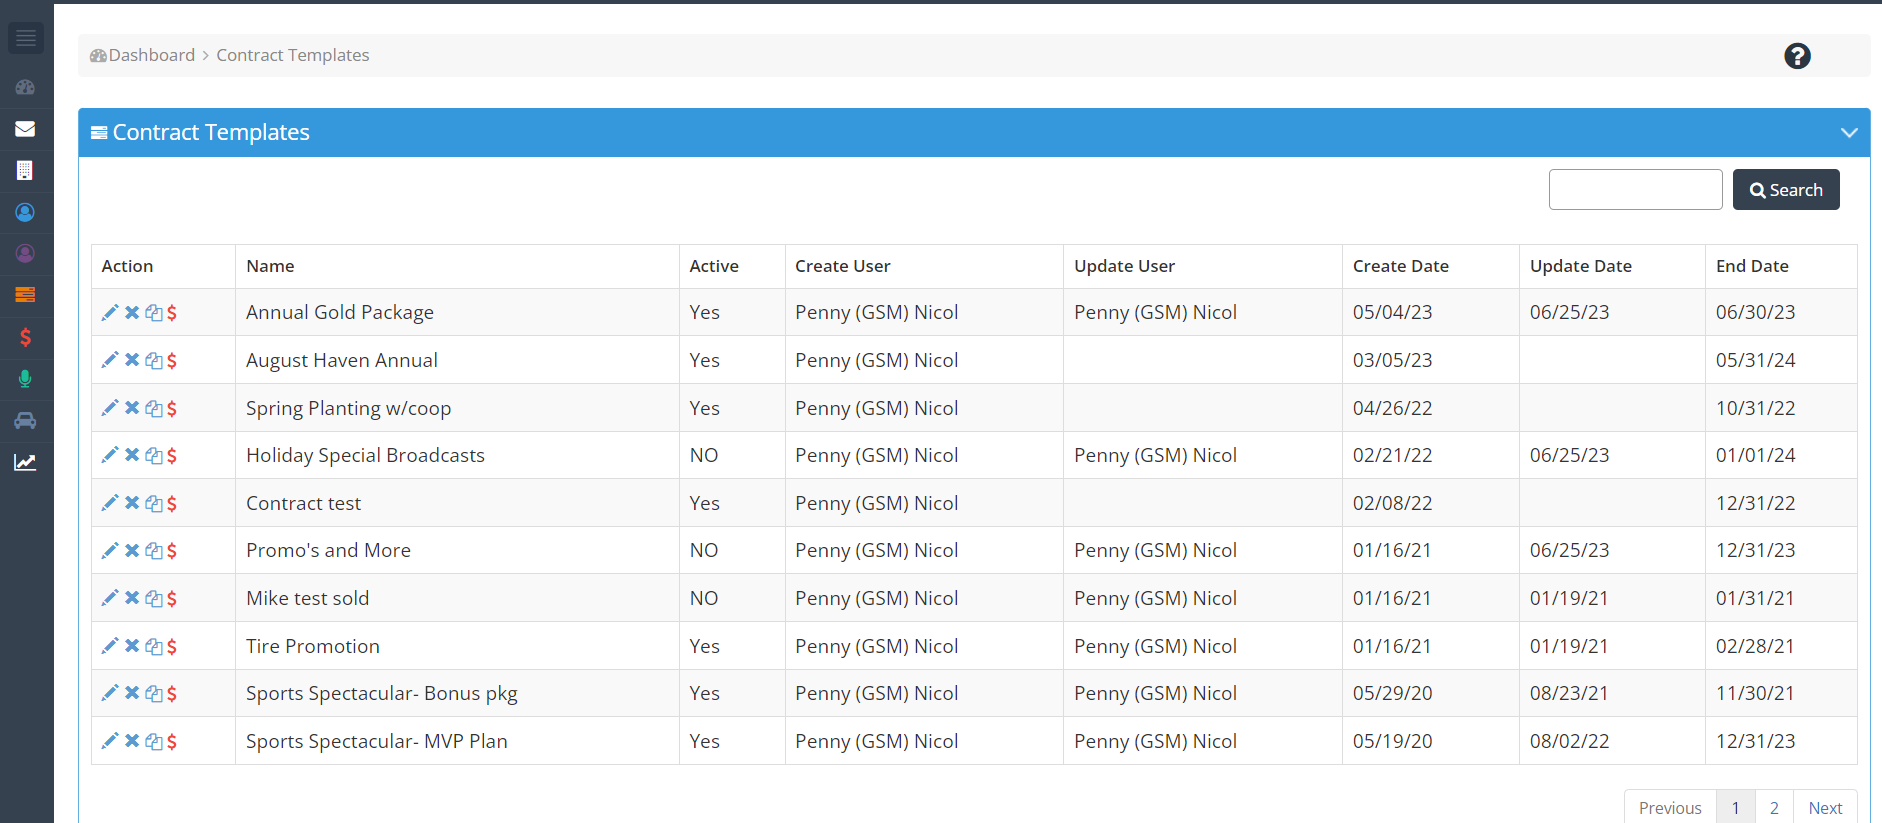This screenshot has height=823, width=1882.
Task: Open the hamburger menu in sidebar
Action: (26, 38)
